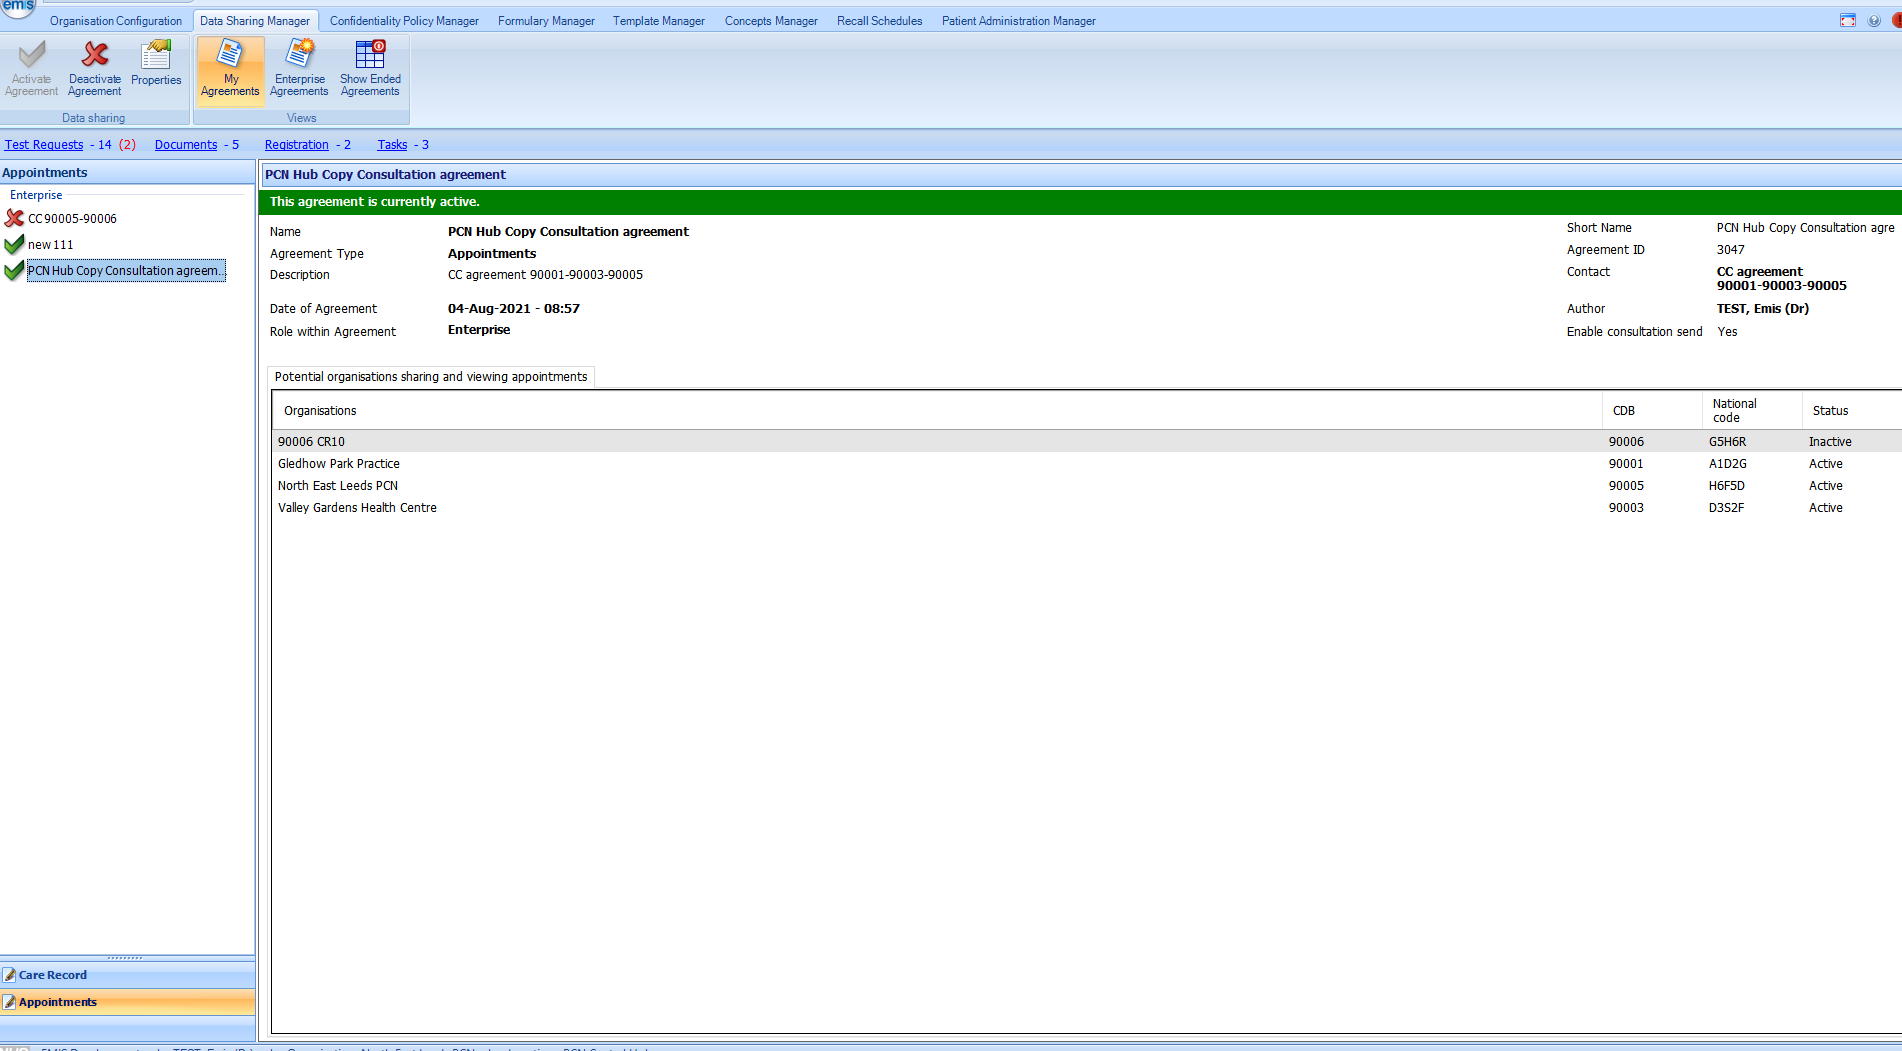This screenshot has width=1902, height=1051.
Task: Open the Tasks link
Action: point(392,145)
